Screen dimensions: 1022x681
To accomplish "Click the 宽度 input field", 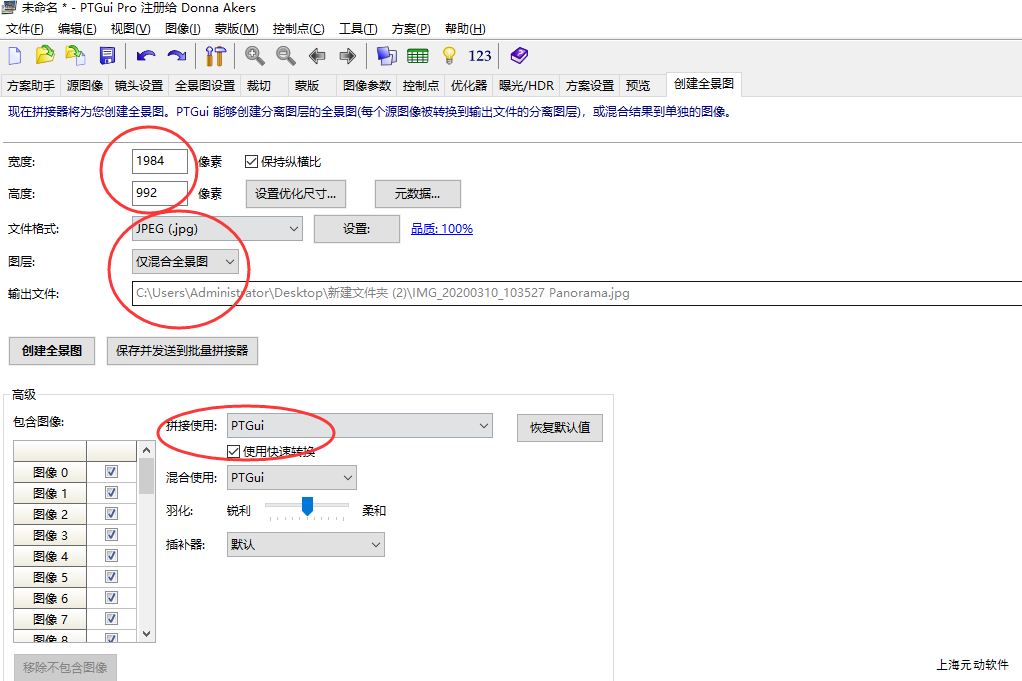I will click(159, 161).
